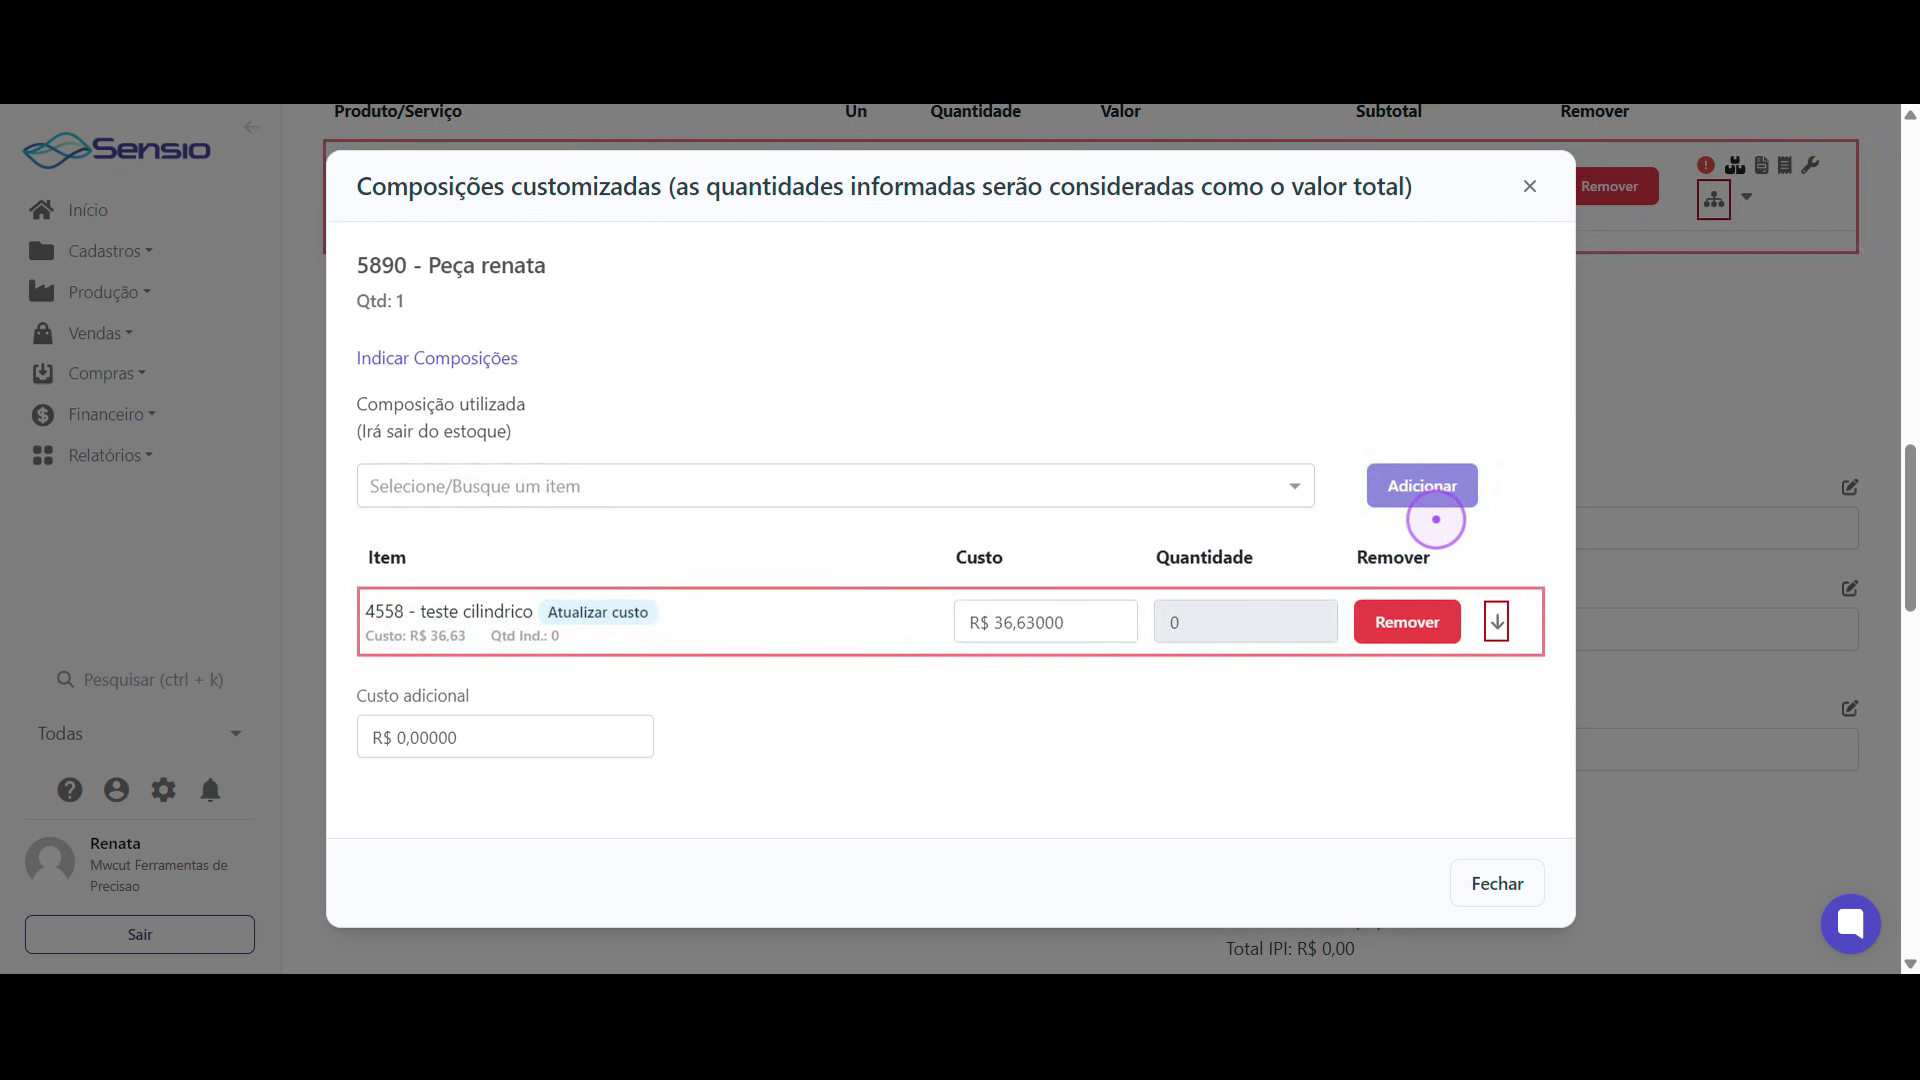Click the Subtotal column header
The image size is (1920, 1080).
tap(1388, 111)
